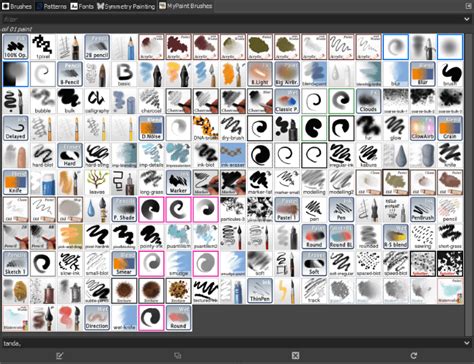Choose the PenBrush brush
This screenshot has height=364, width=474.
tap(423, 210)
